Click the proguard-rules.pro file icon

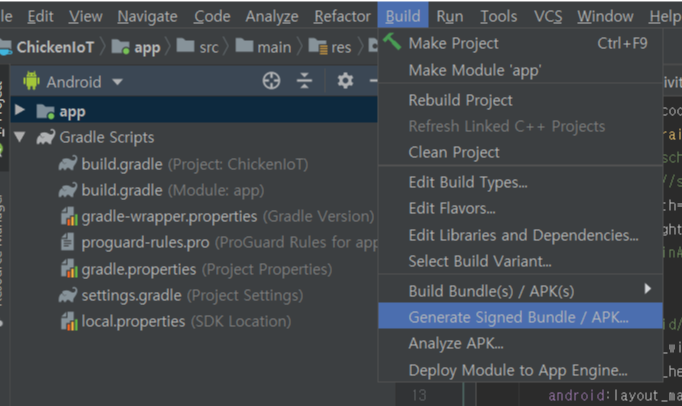67,242
